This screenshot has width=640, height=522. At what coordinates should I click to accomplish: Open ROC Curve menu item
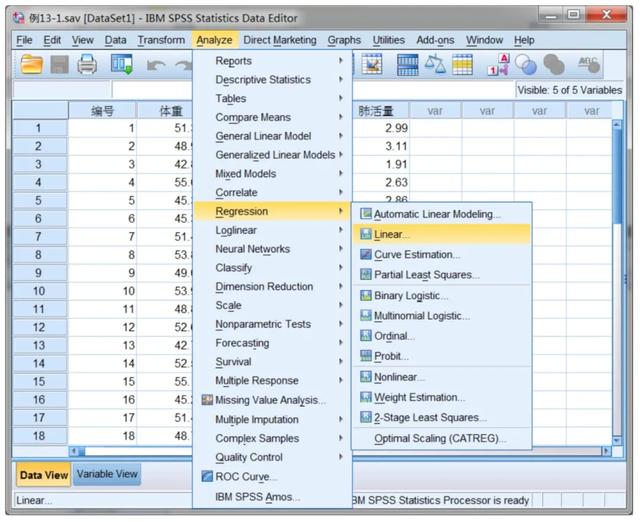coord(272,476)
